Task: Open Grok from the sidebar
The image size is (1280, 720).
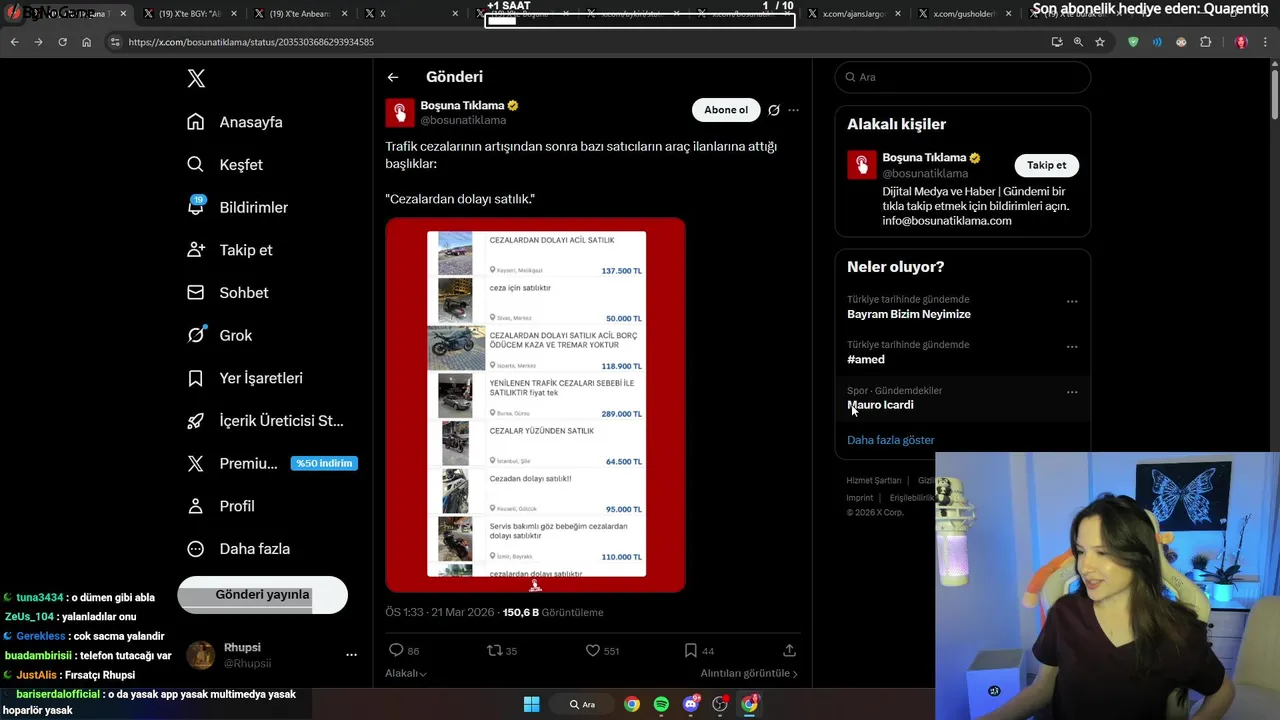Action: coord(220,336)
